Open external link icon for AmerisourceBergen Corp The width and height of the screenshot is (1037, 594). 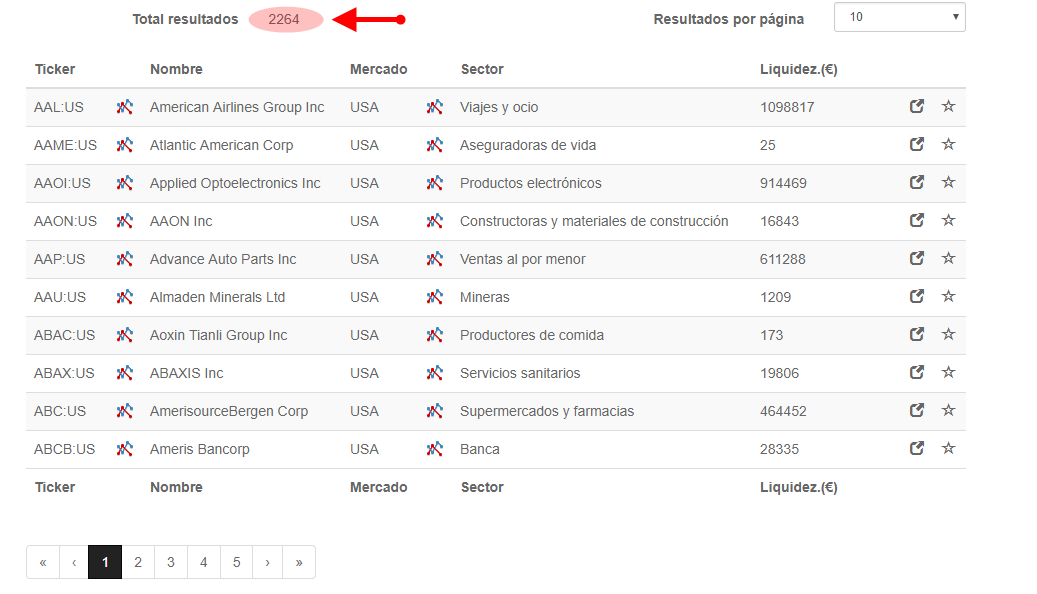coord(917,410)
